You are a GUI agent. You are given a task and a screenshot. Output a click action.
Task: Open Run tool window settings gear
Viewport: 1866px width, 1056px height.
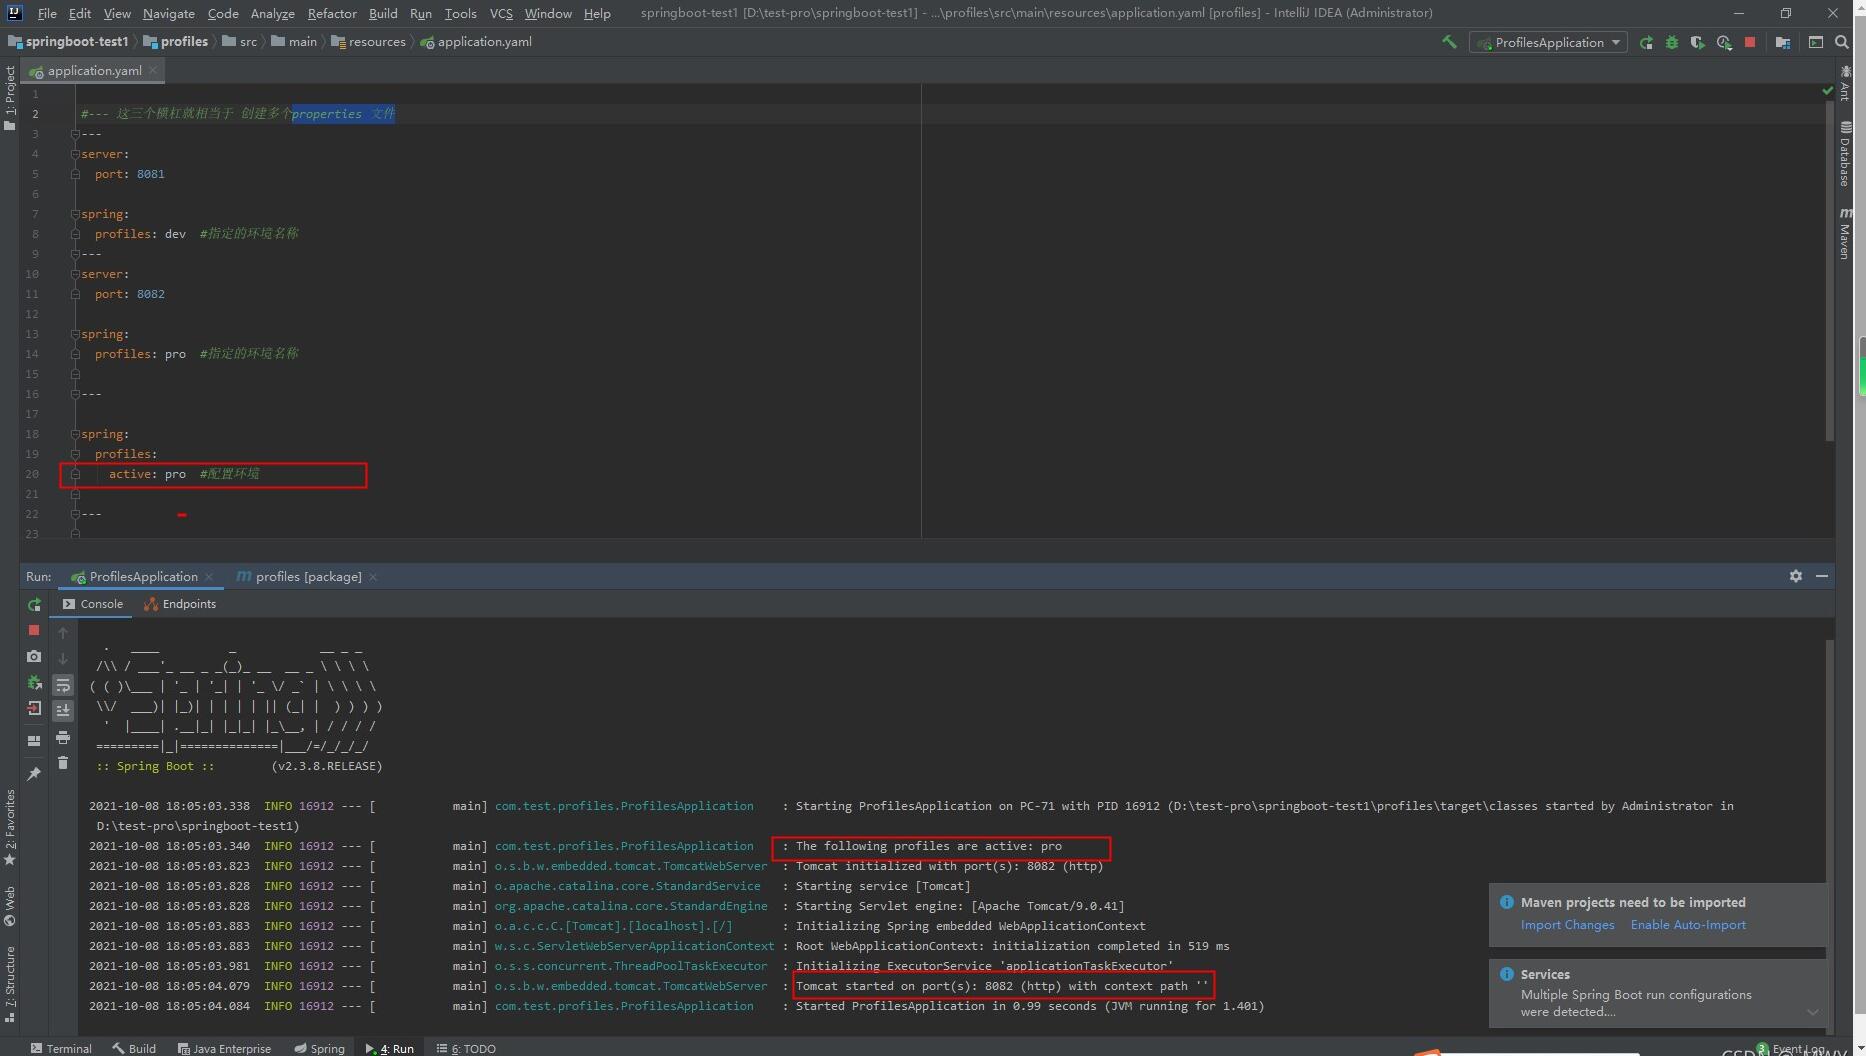(1796, 576)
